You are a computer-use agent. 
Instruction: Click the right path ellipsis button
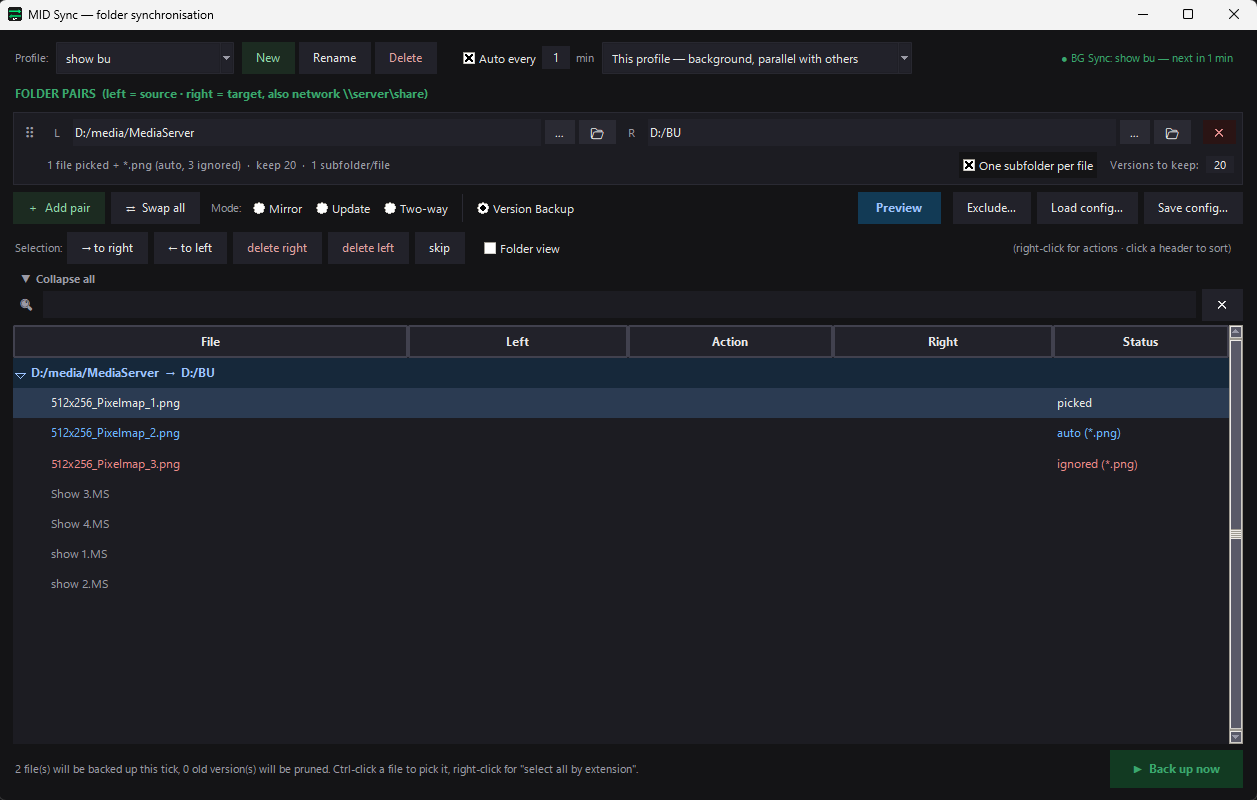[x=1134, y=133]
